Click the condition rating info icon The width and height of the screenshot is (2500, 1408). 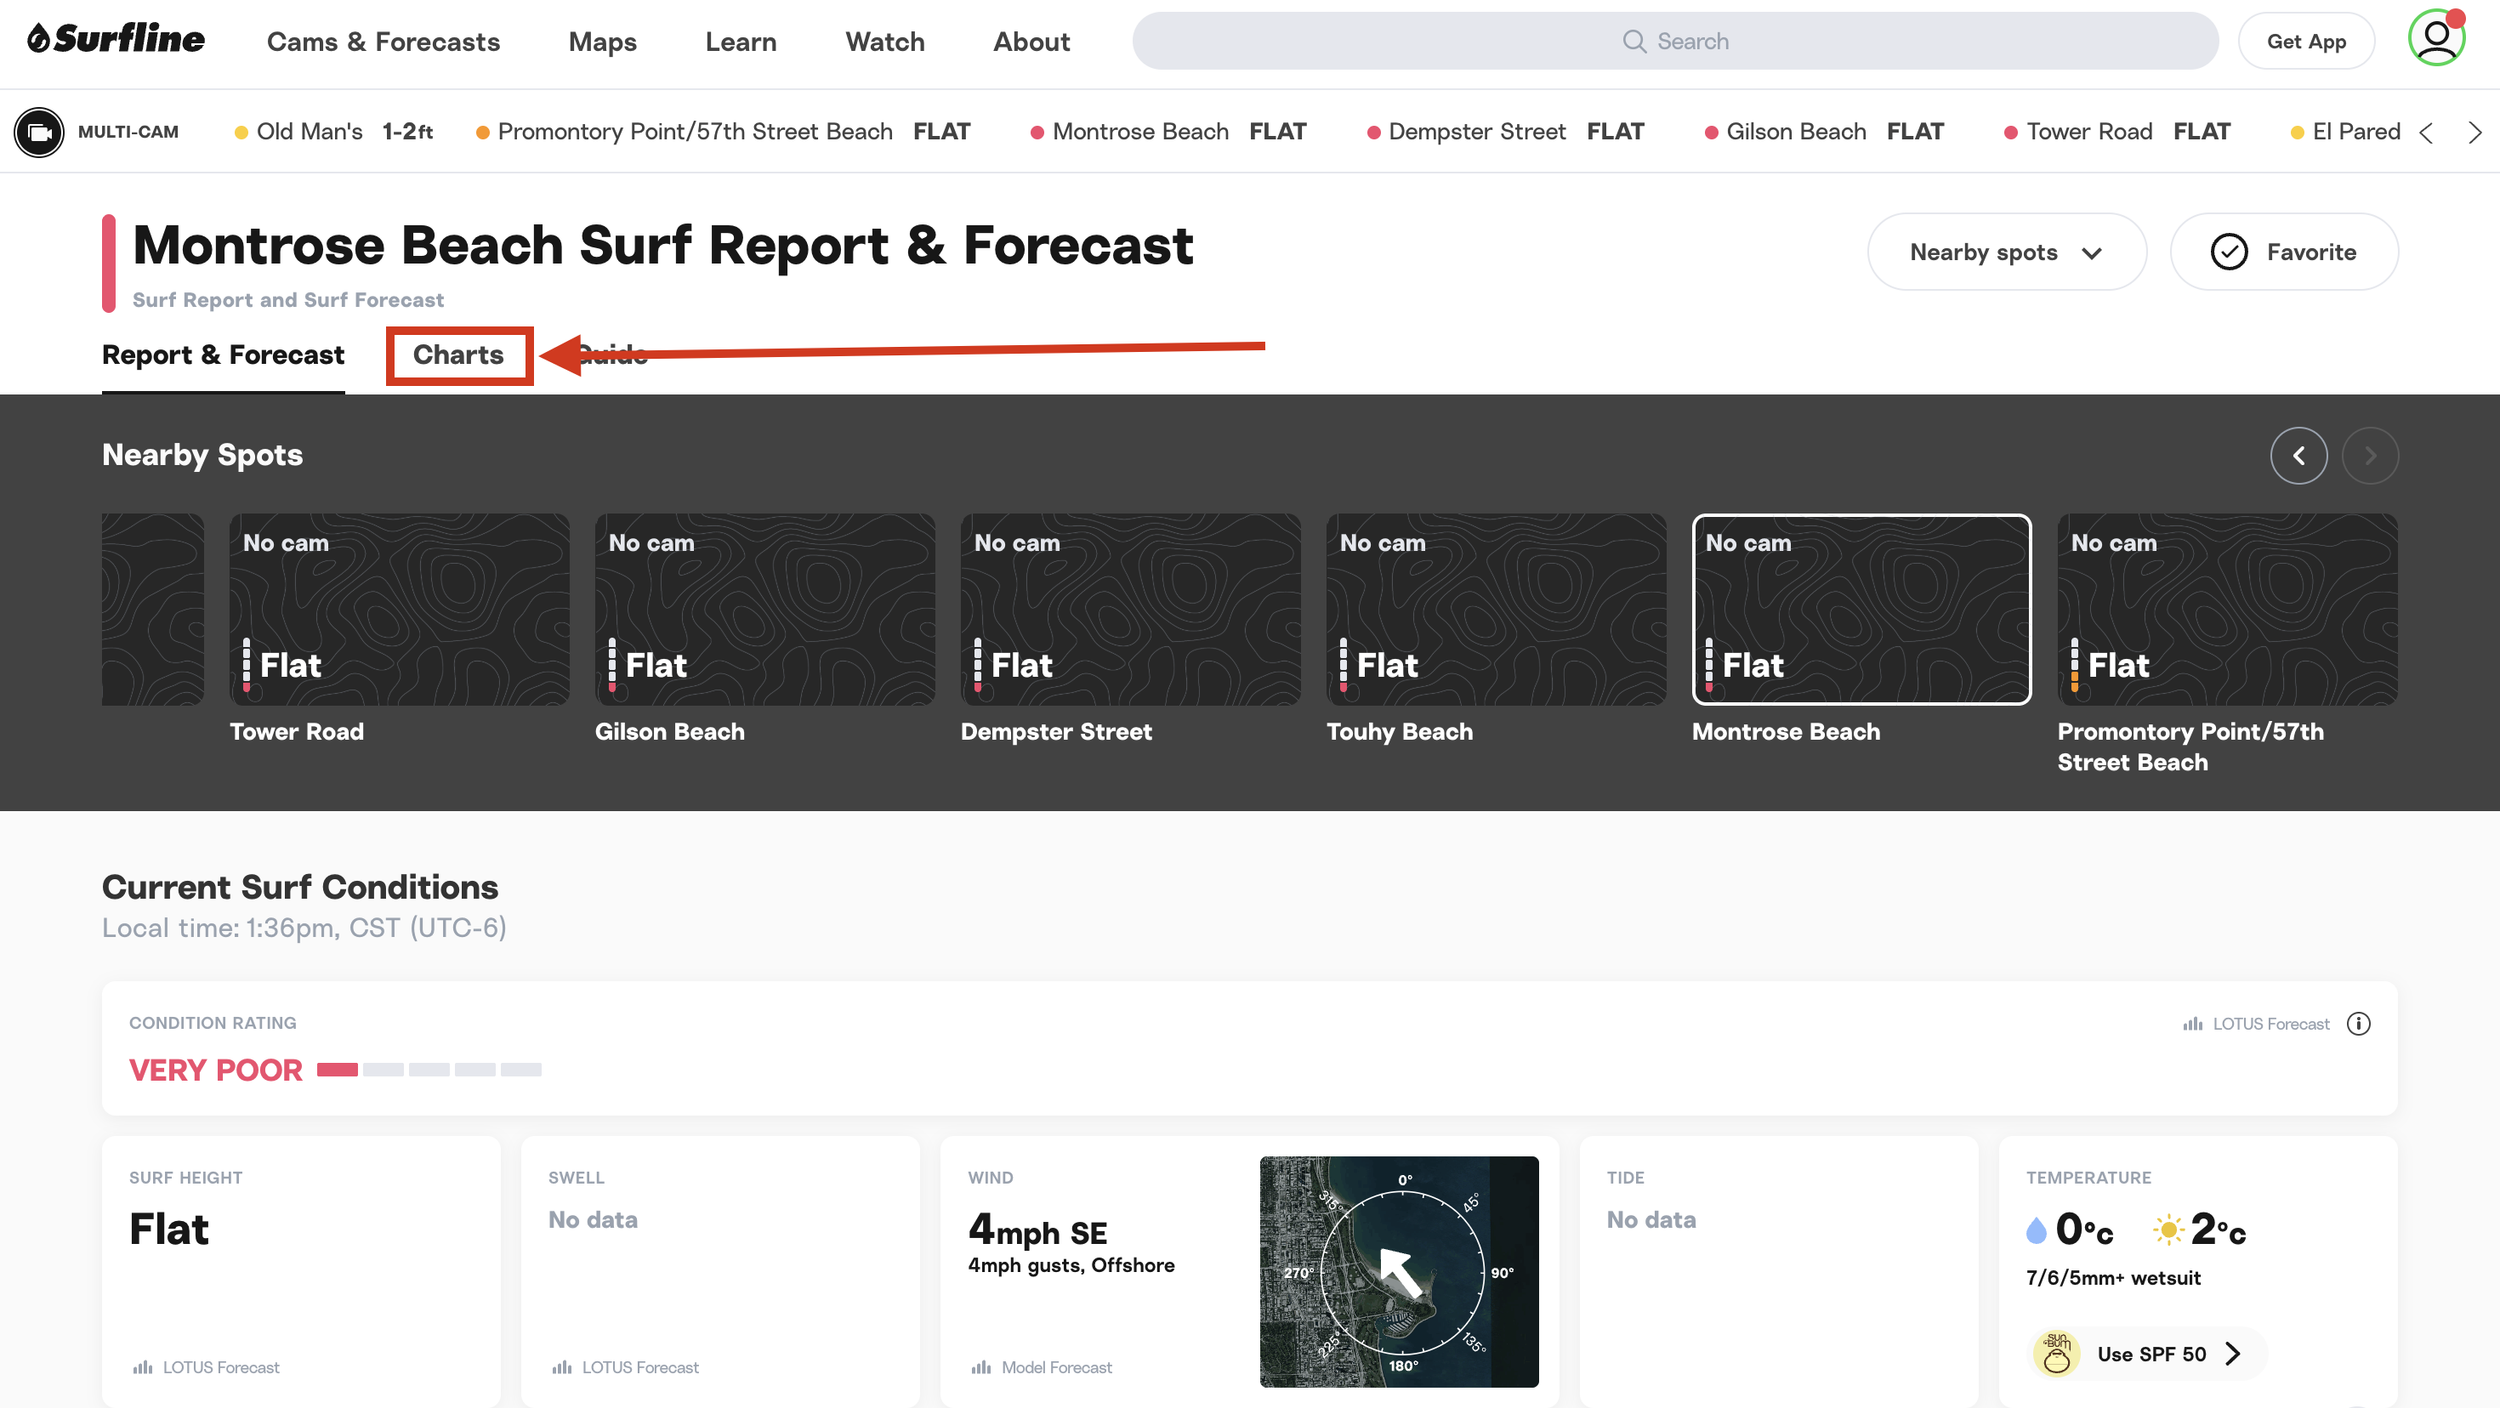pos(2358,1023)
